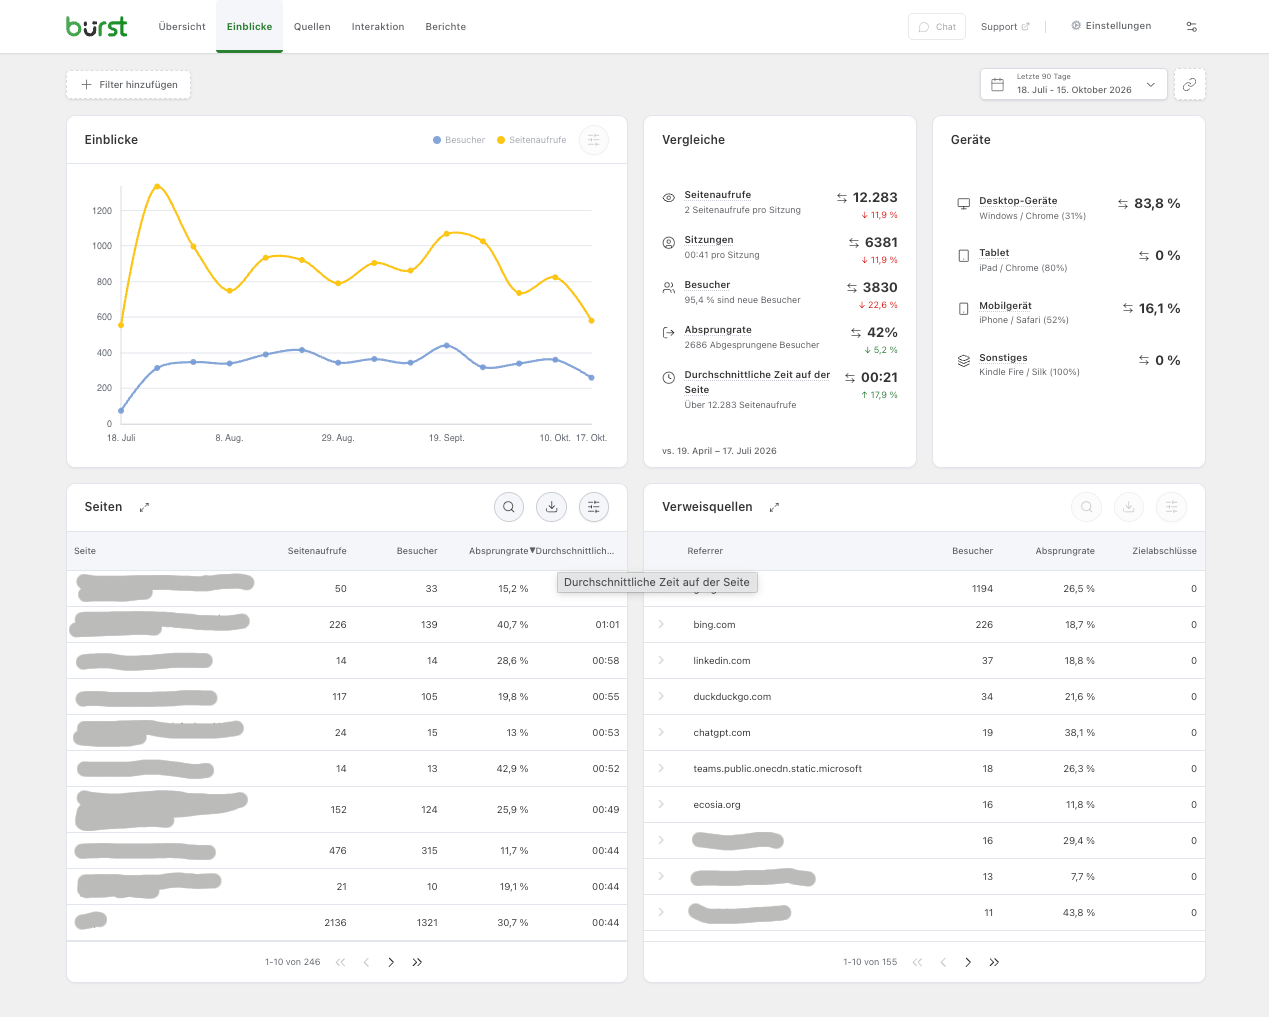Toggle Besucher series in chart legend

[x=459, y=140]
